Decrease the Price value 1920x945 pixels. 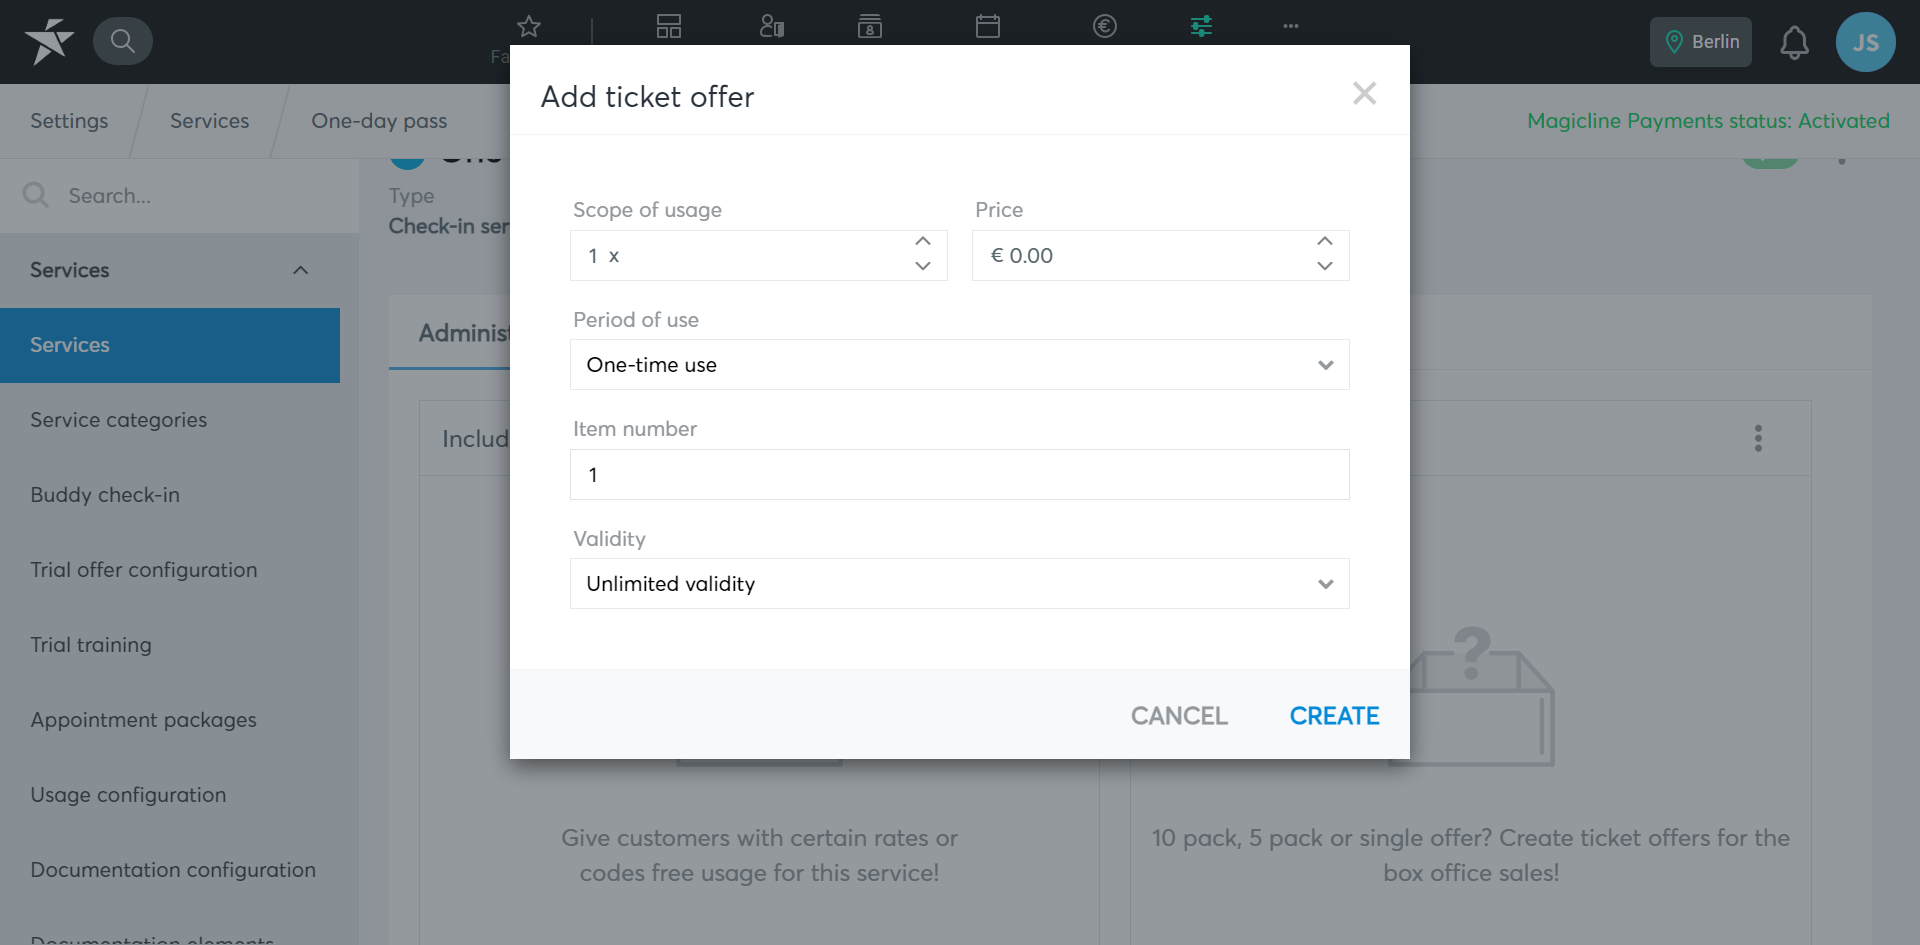(1325, 267)
